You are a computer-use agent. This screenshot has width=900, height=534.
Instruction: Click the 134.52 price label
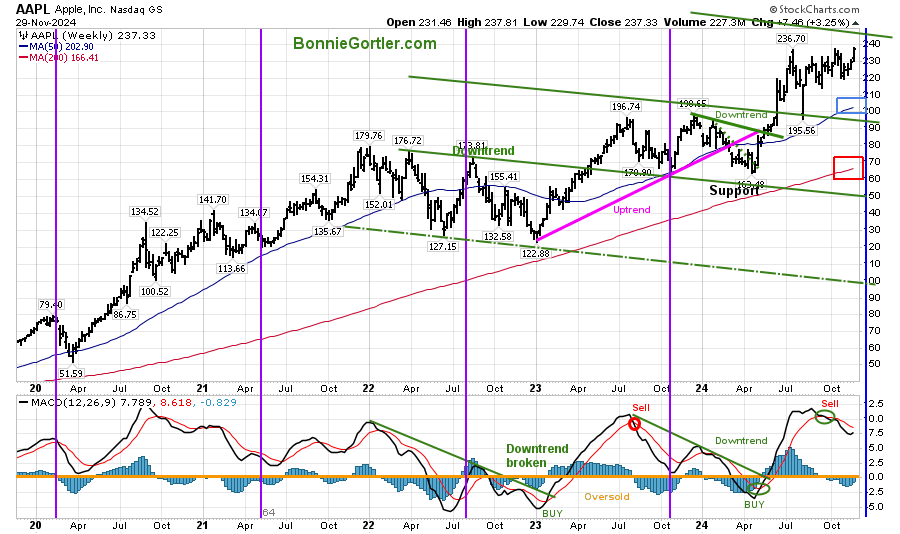(x=144, y=212)
